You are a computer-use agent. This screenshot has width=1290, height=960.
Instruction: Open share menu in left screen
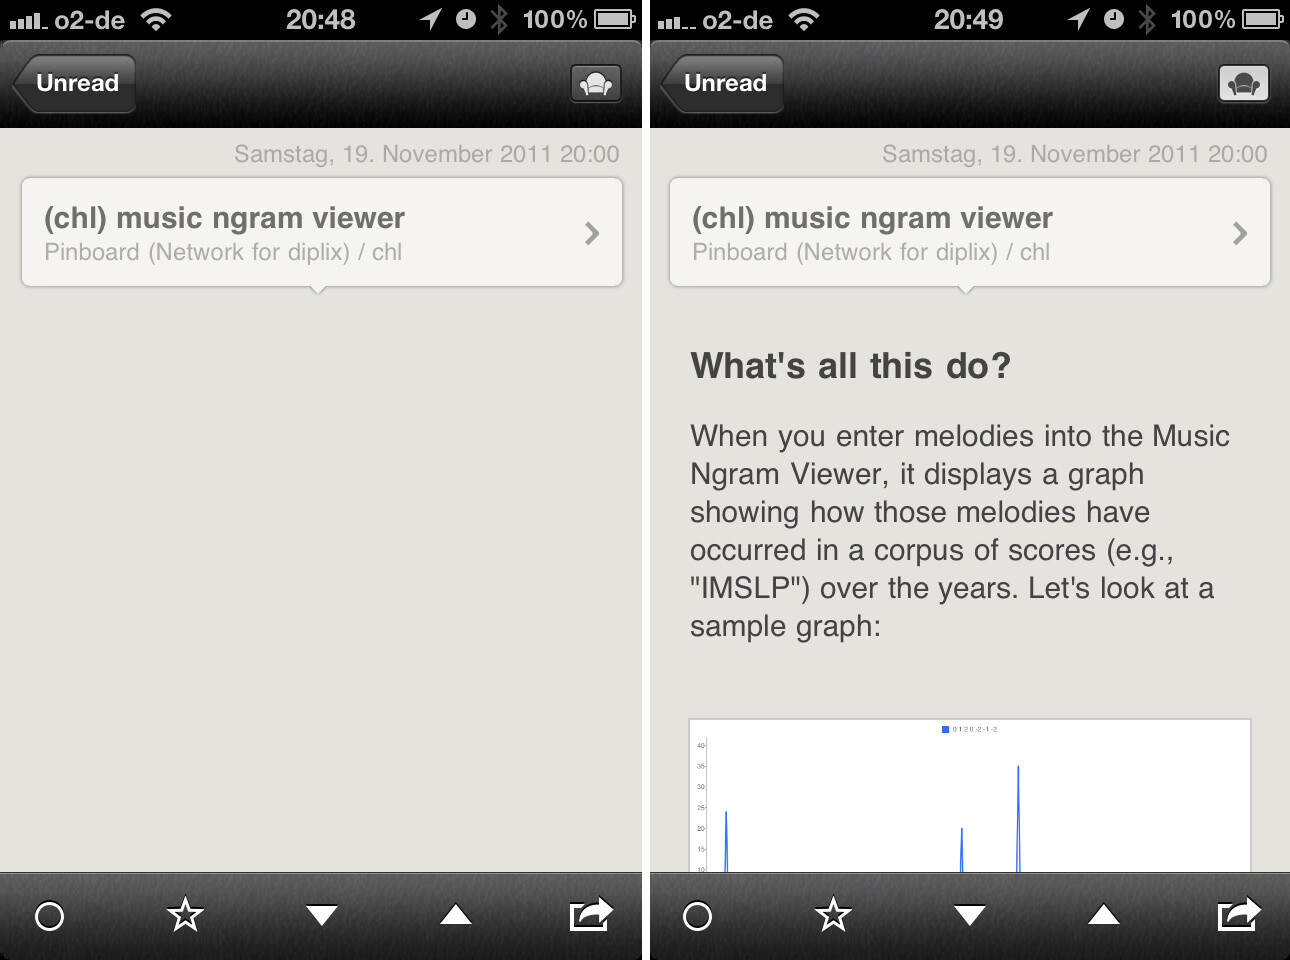(x=590, y=914)
